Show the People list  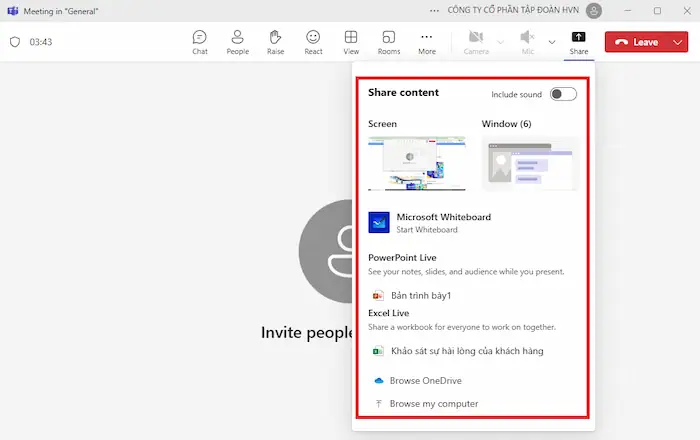pyautogui.click(x=238, y=42)
